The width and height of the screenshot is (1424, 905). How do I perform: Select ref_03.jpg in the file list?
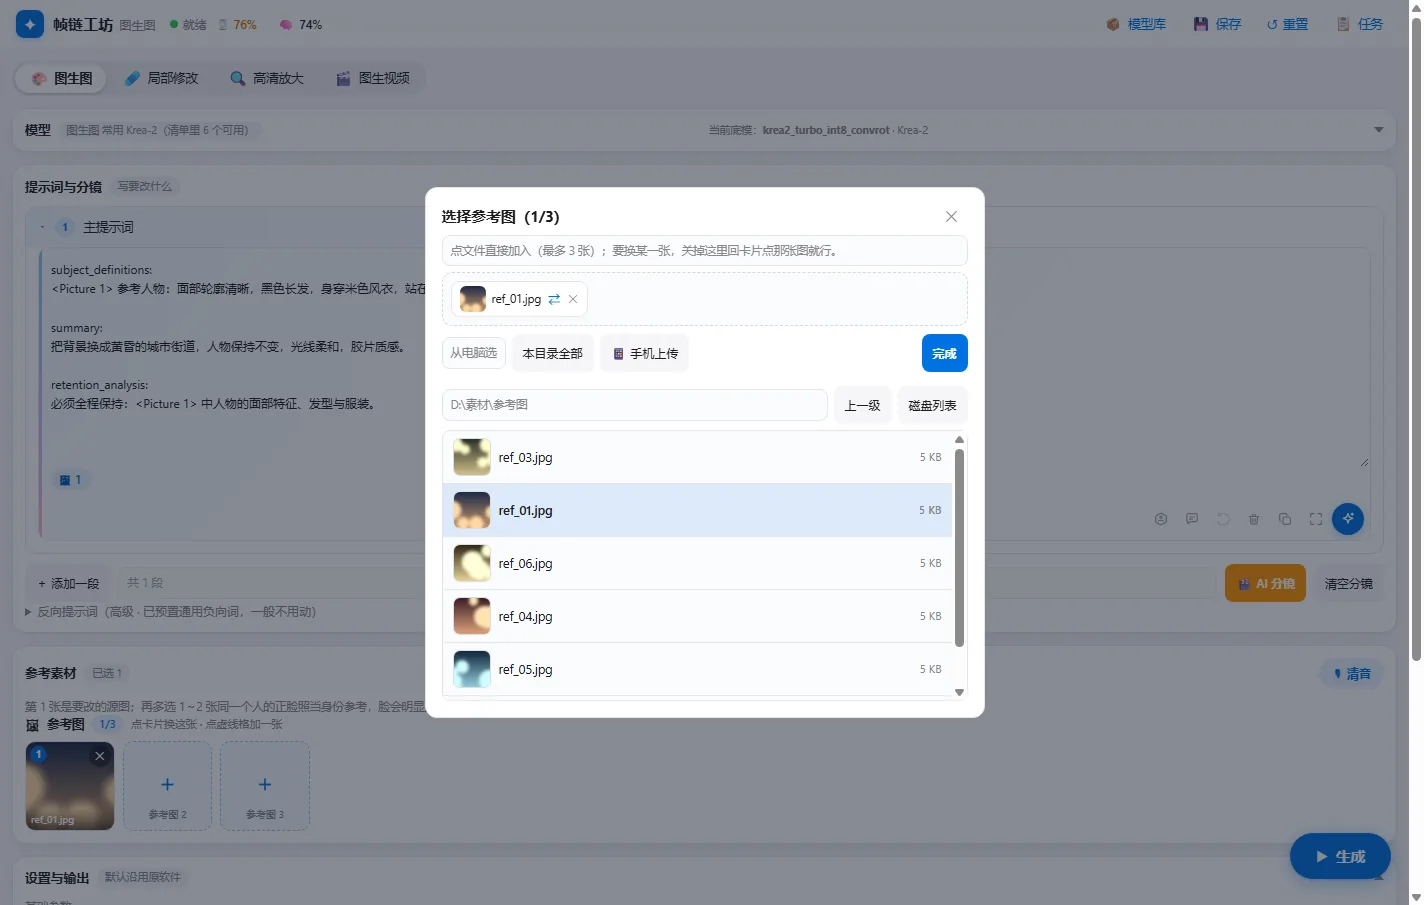point(697,457)
